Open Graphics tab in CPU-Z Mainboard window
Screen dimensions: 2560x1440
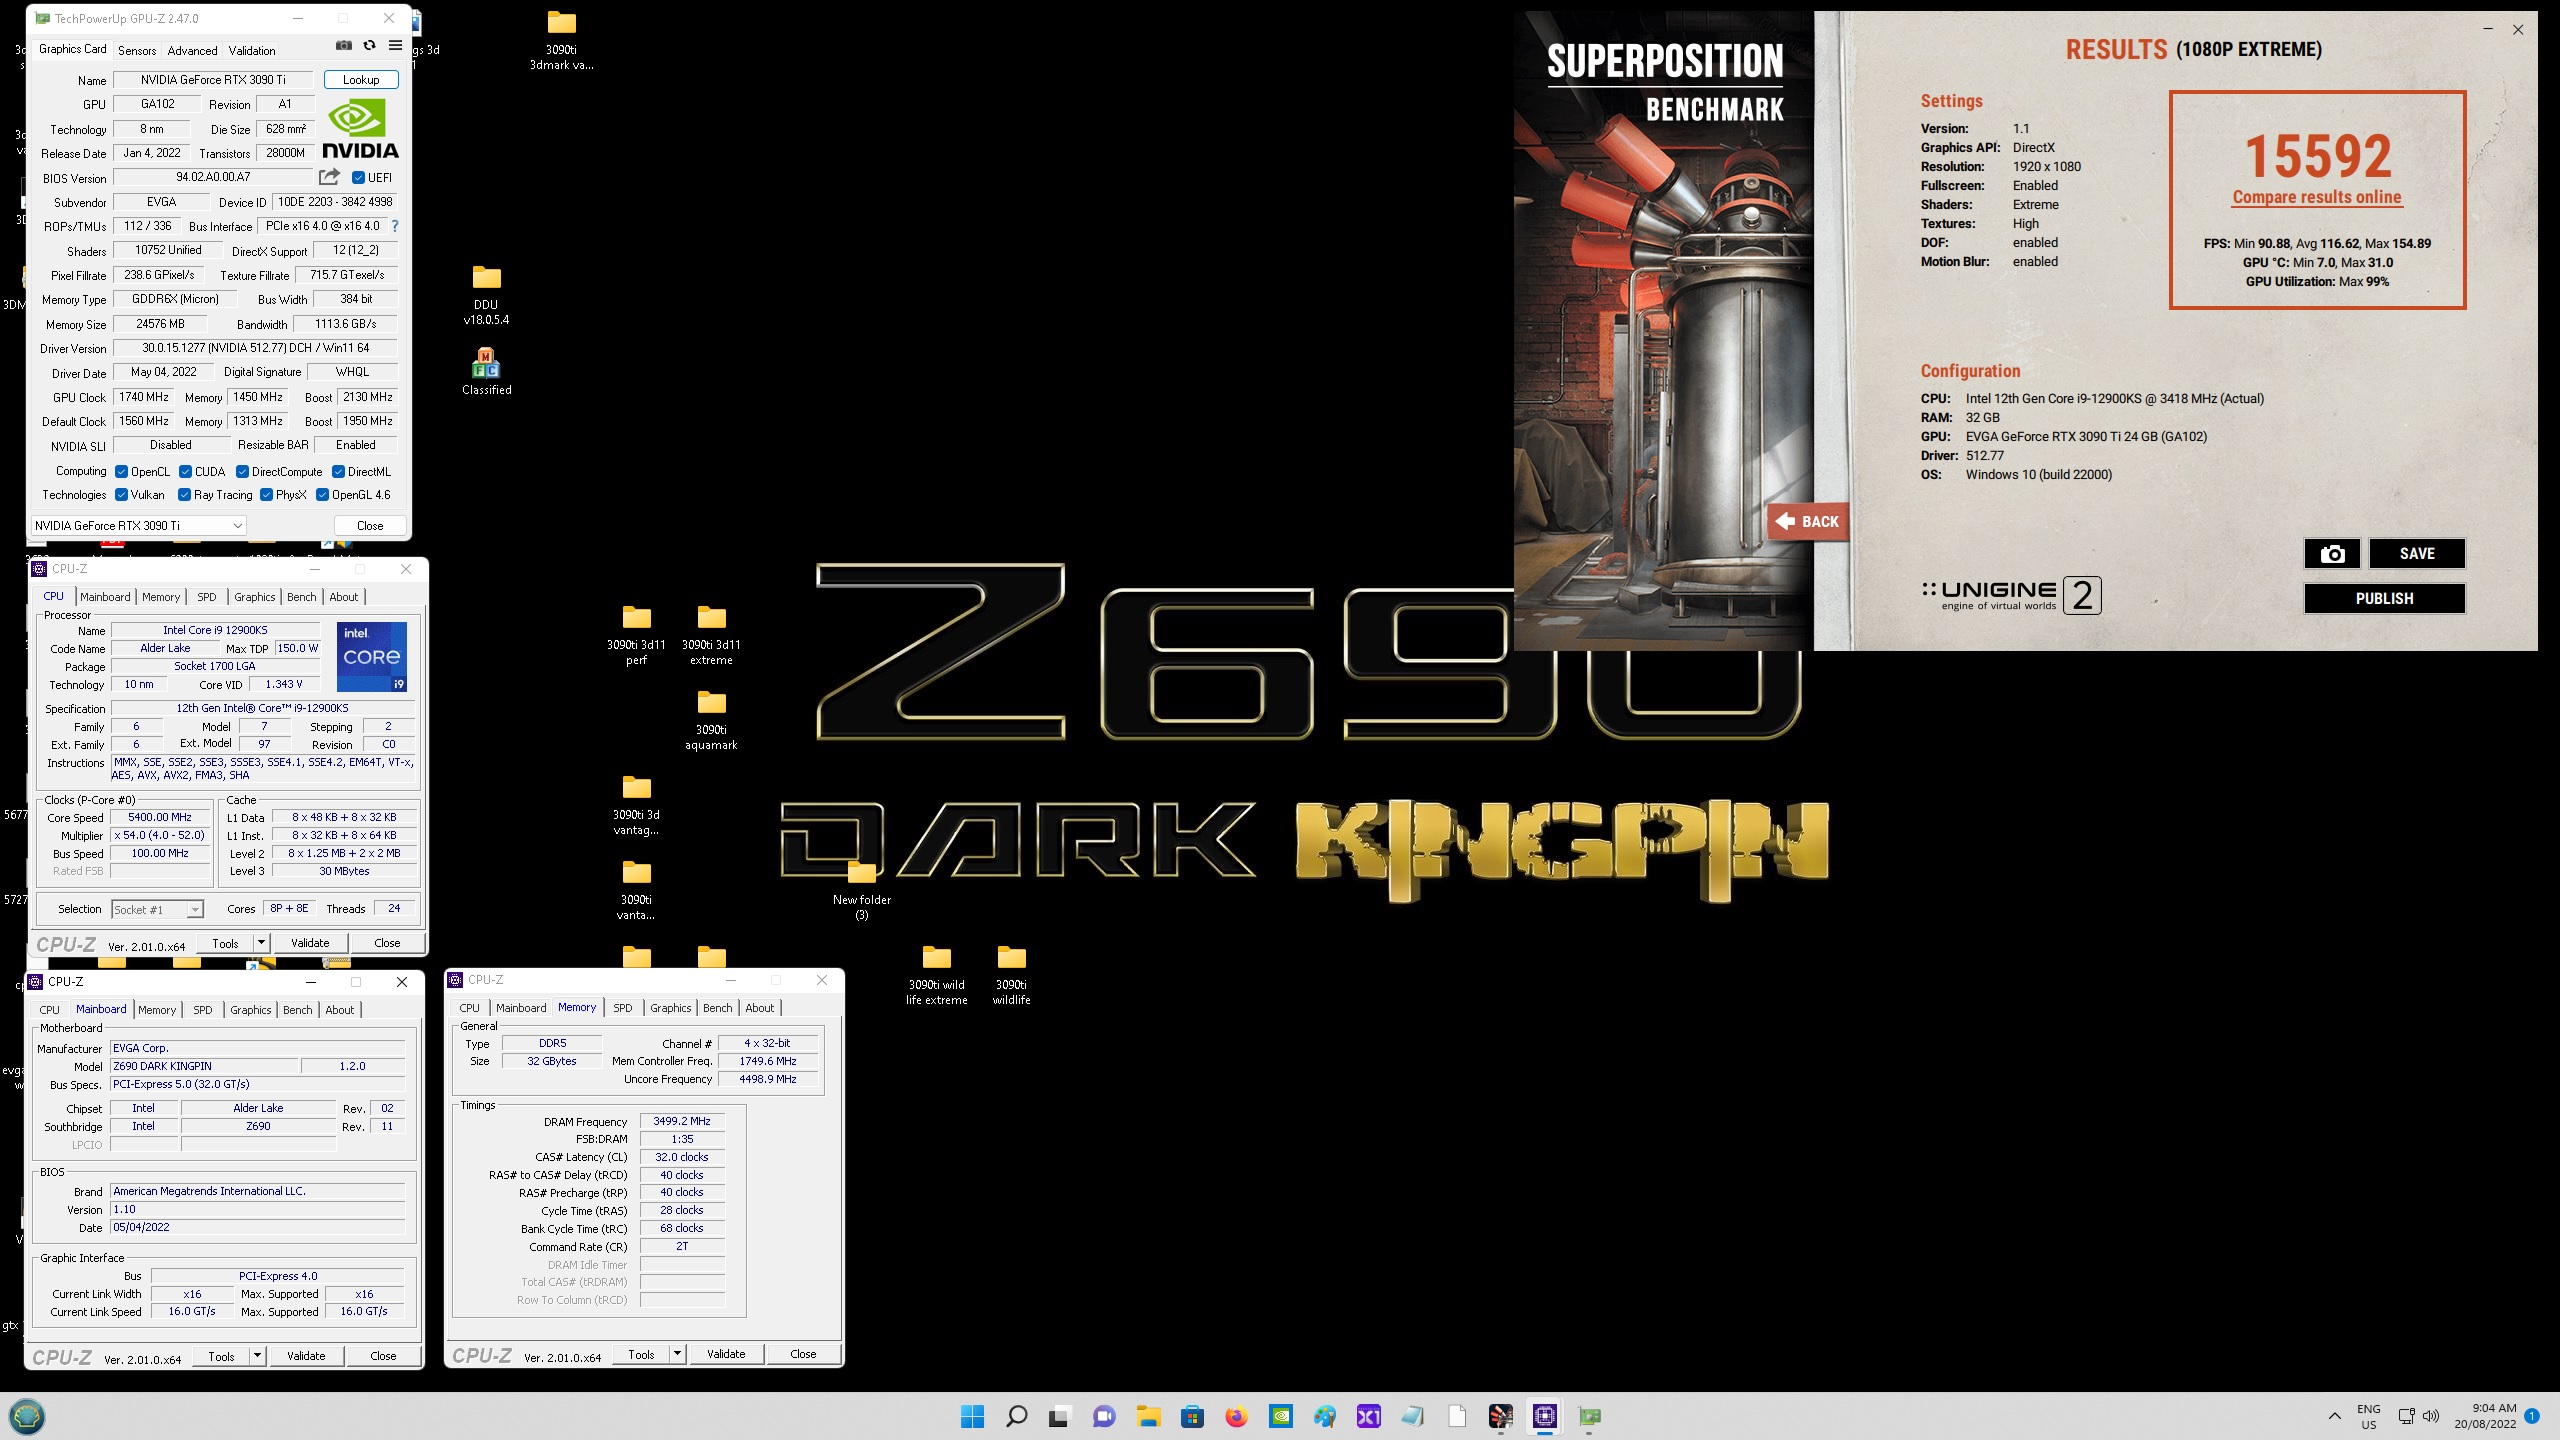point(250,1010)
